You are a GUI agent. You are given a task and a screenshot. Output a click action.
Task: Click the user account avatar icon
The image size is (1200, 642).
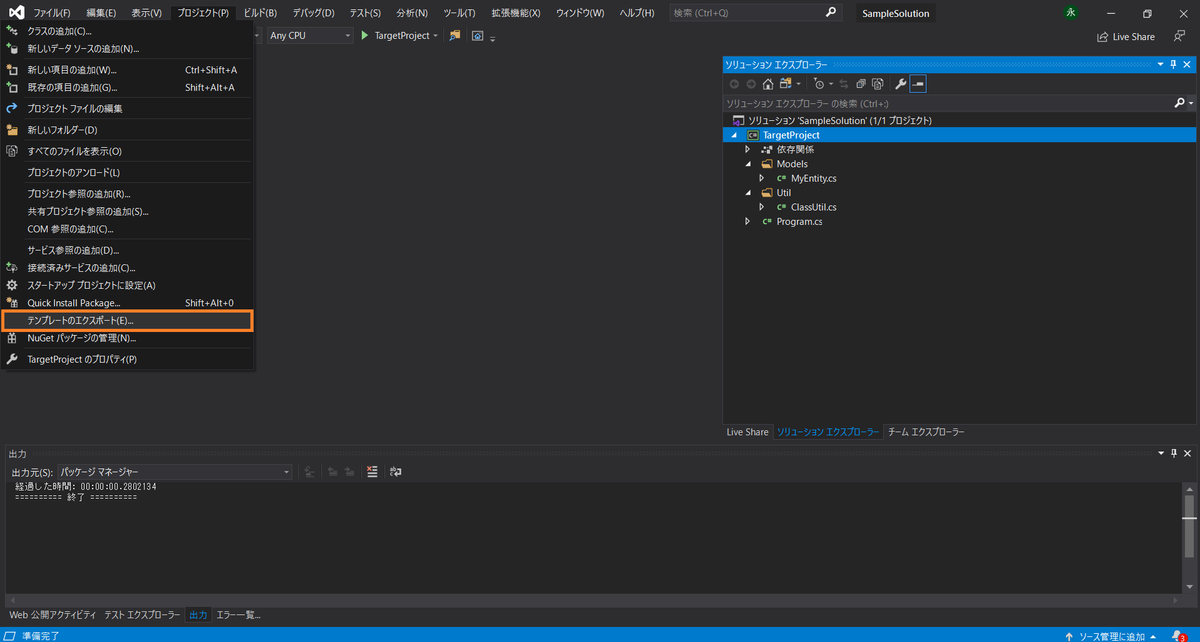pos(1071,13)
